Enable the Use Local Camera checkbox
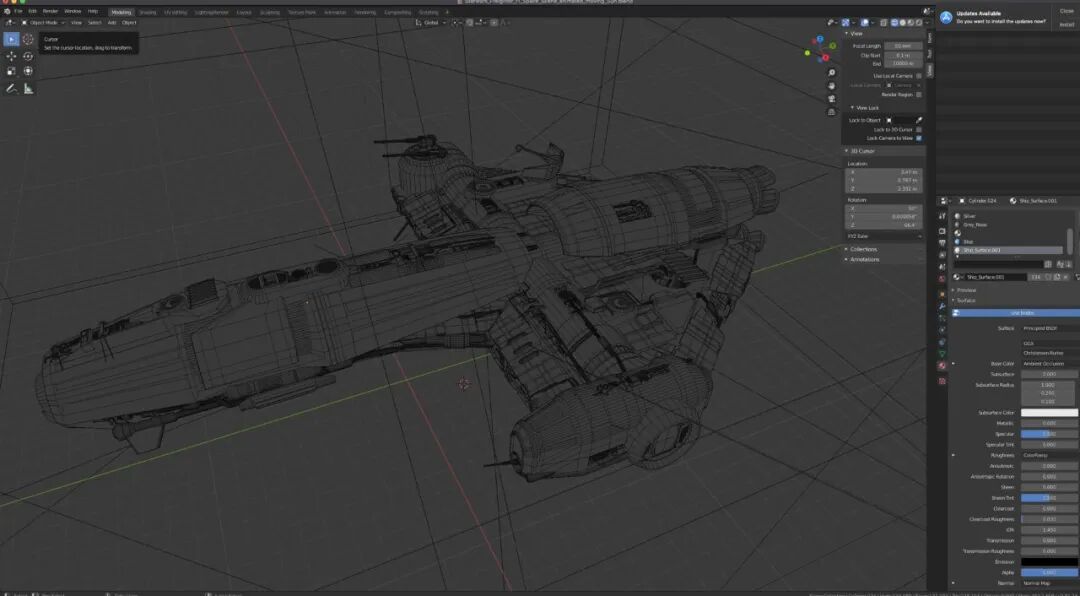This screenshot has height=596, width=1080. pyautogui.click(x=919, y=76)
